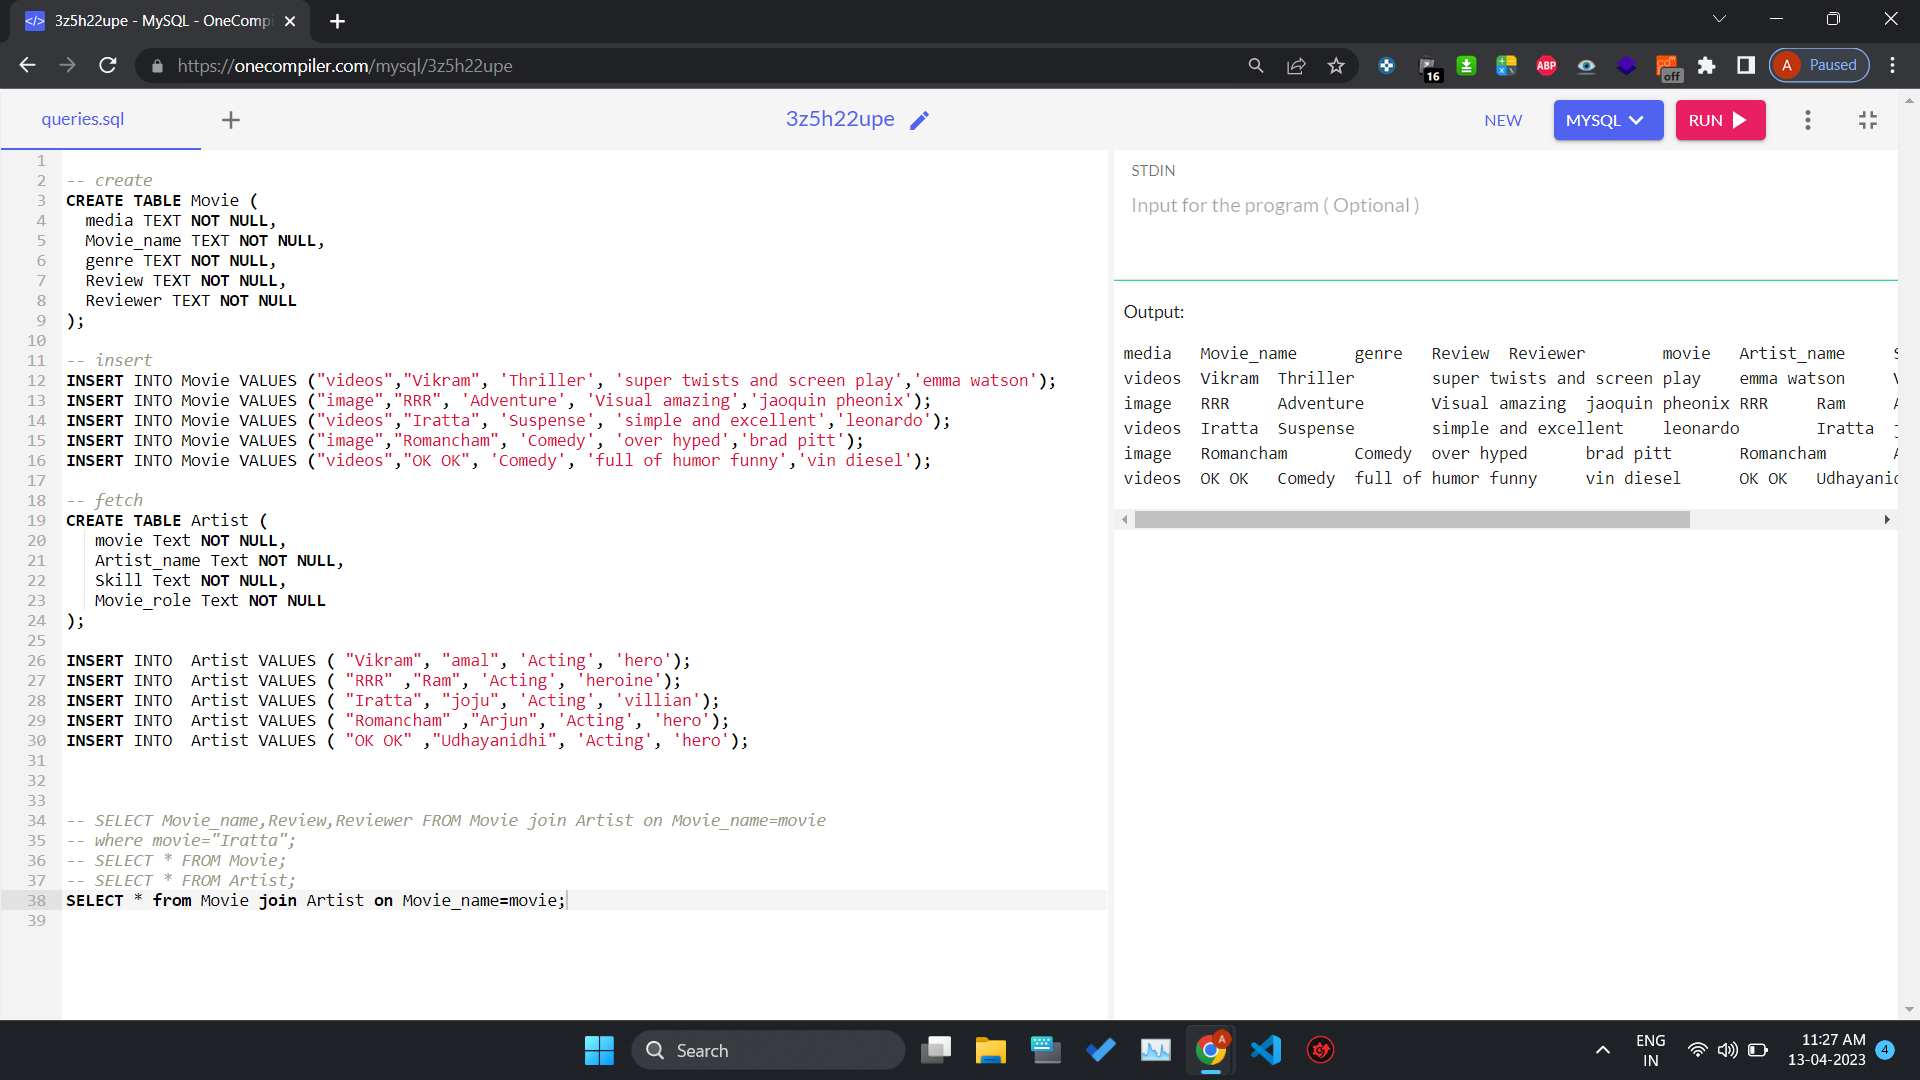The width and height of the screenshot is (1920, 1080).
Task: Open the three-dot options menu in editor
Action: [x=1807, y=120]
